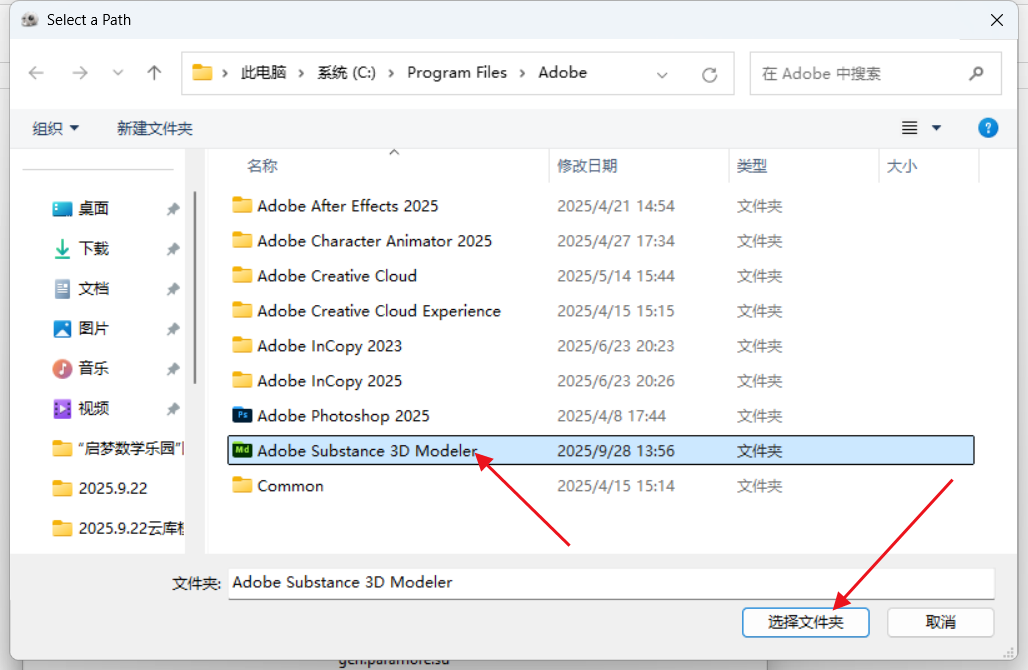Click the Adobe After Effects folder icon
The height and width of the screenshot is (670, 1028).
(x=242, y=205)
